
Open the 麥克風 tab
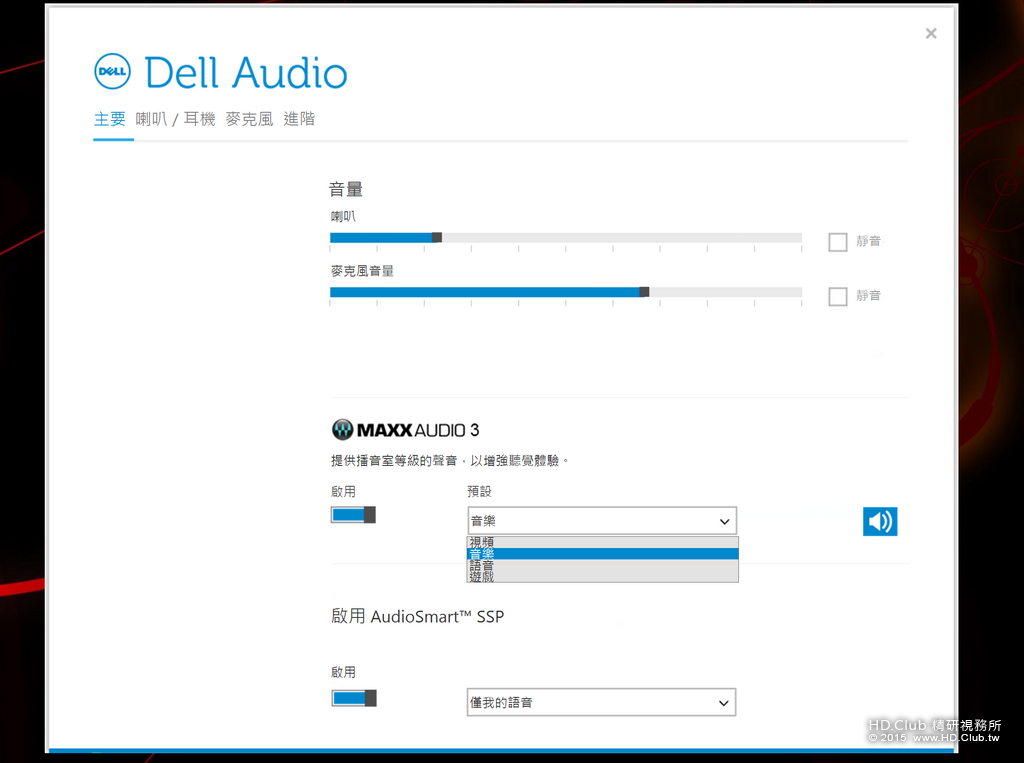click(249, 119)
